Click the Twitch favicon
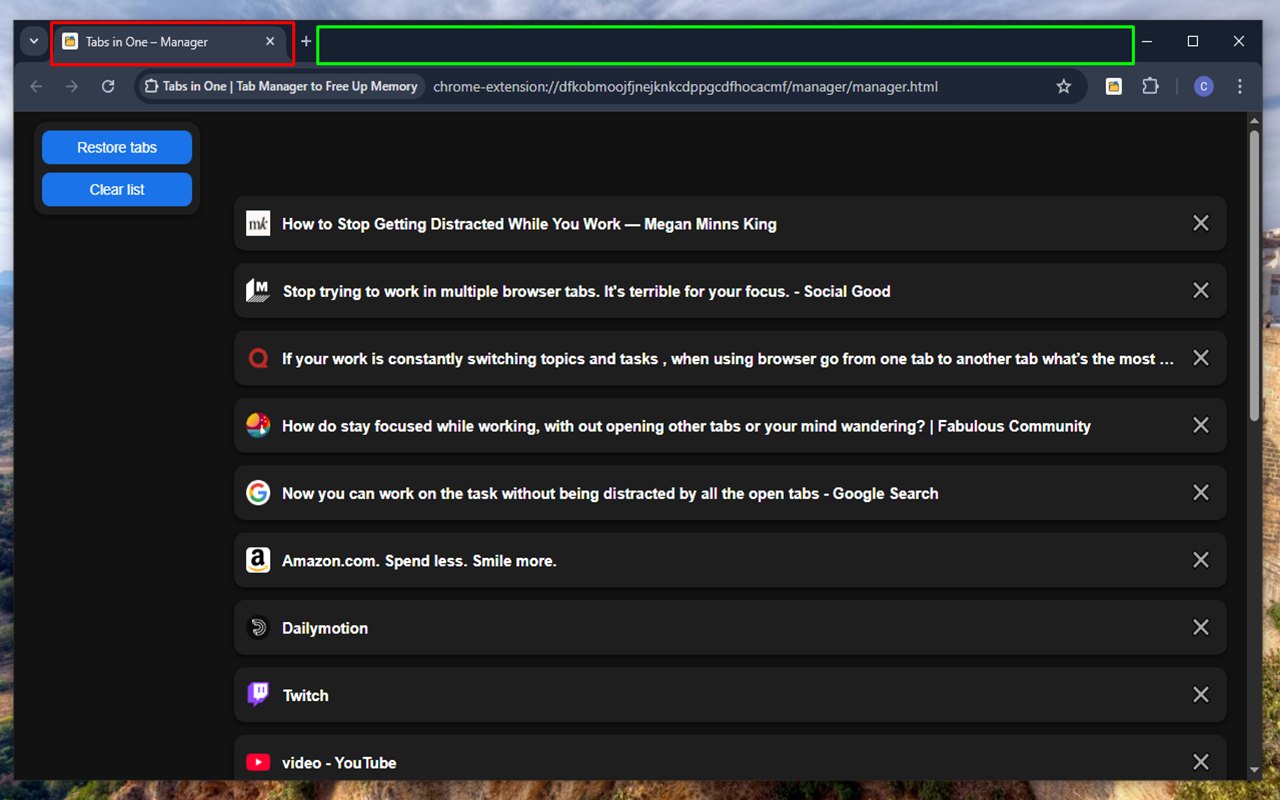The image size is (1280, 800). 258,695
